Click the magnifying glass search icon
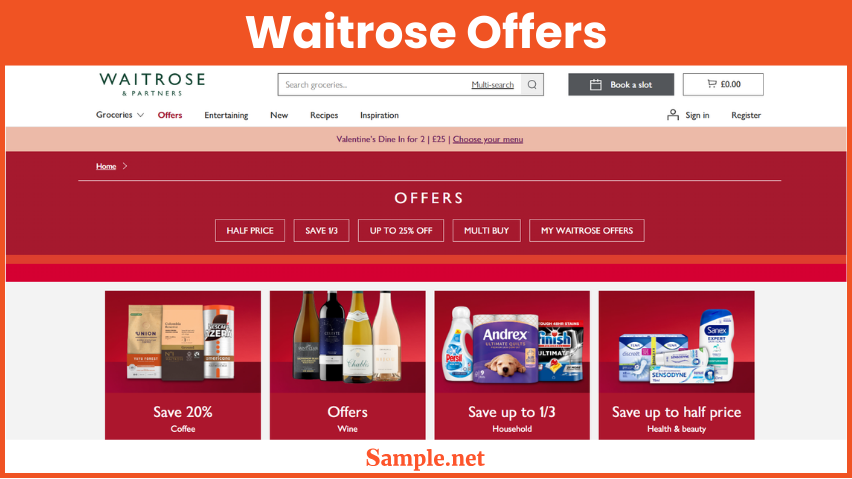Screen dimensions: 852x479 (532, 85)
